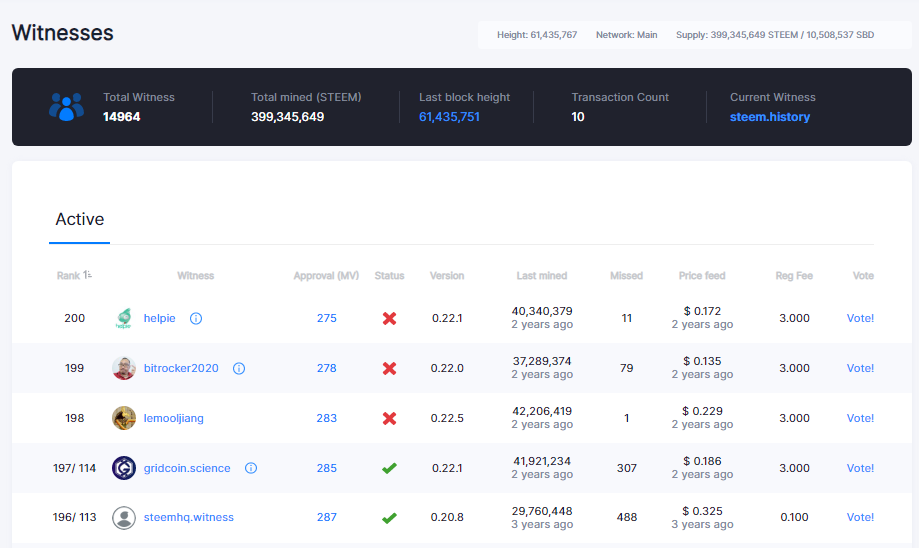Click the helpie avatar logo
Screen dimensions: 919x548
[124, 318]
